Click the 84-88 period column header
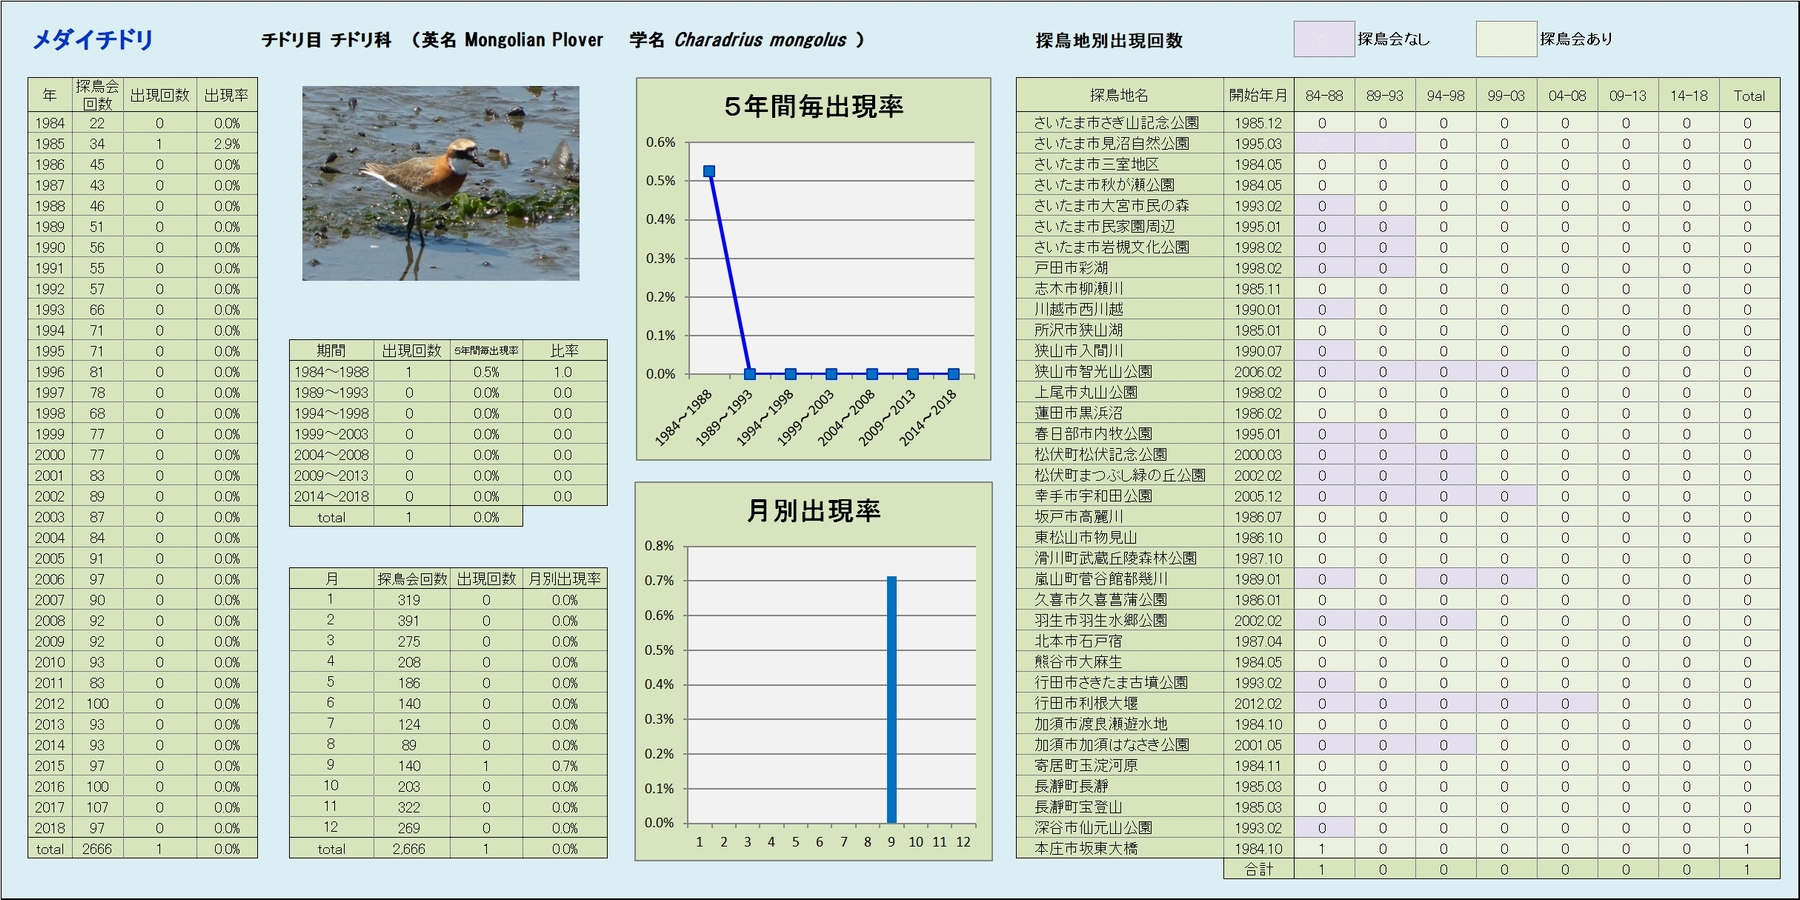The width and height of the screenshot is (1800, 900). (1323, 96)
